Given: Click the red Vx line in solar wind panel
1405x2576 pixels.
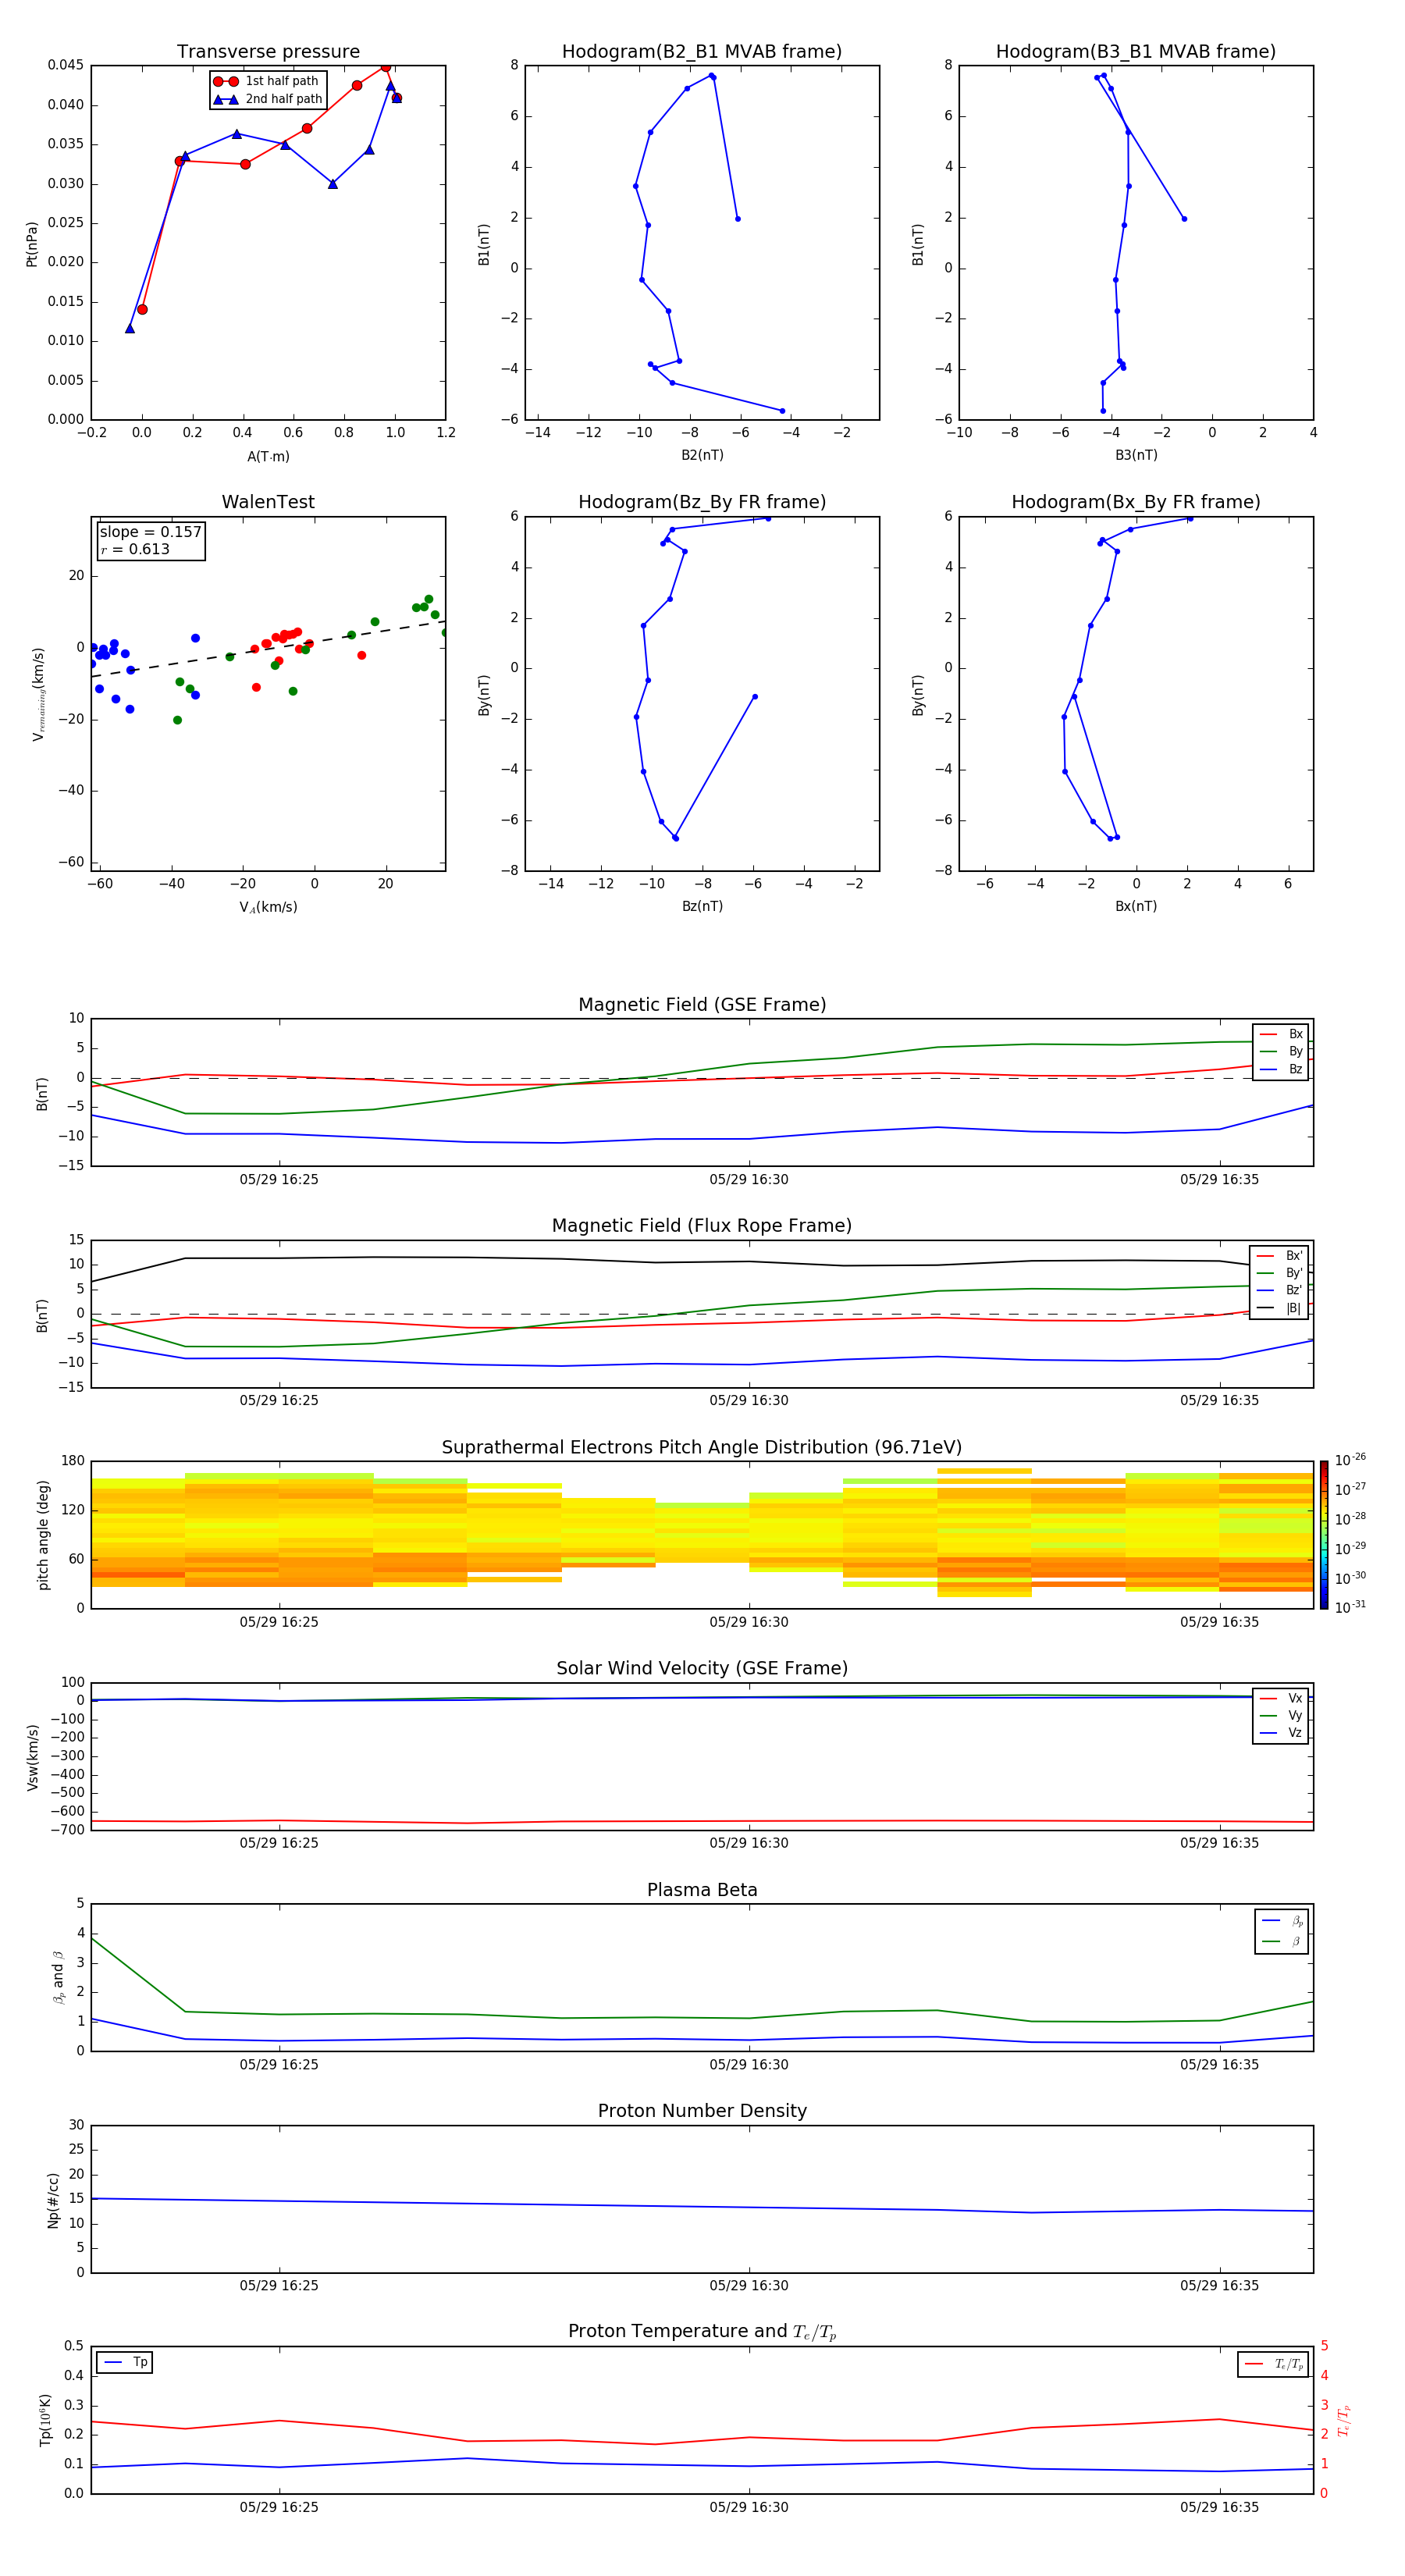Looking at the screenshot, I should (x=702, y=1822).
